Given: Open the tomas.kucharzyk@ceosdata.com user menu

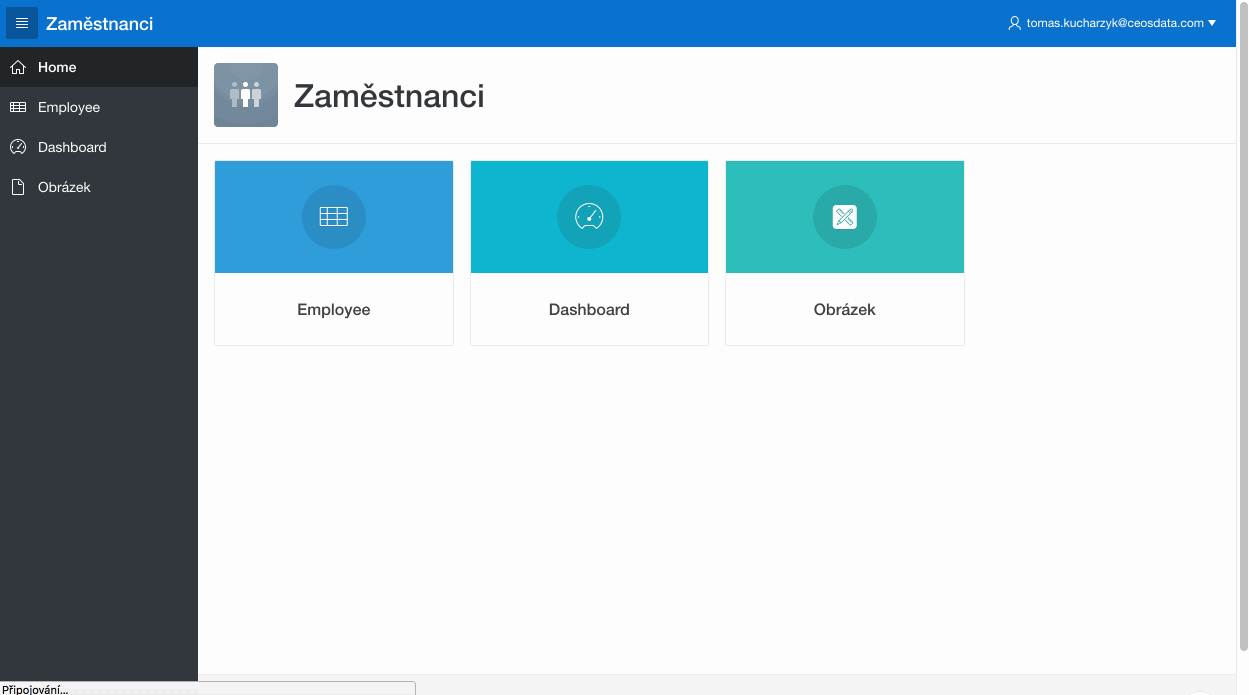Looking at the screenshot, I should (x=1114, y=23).
